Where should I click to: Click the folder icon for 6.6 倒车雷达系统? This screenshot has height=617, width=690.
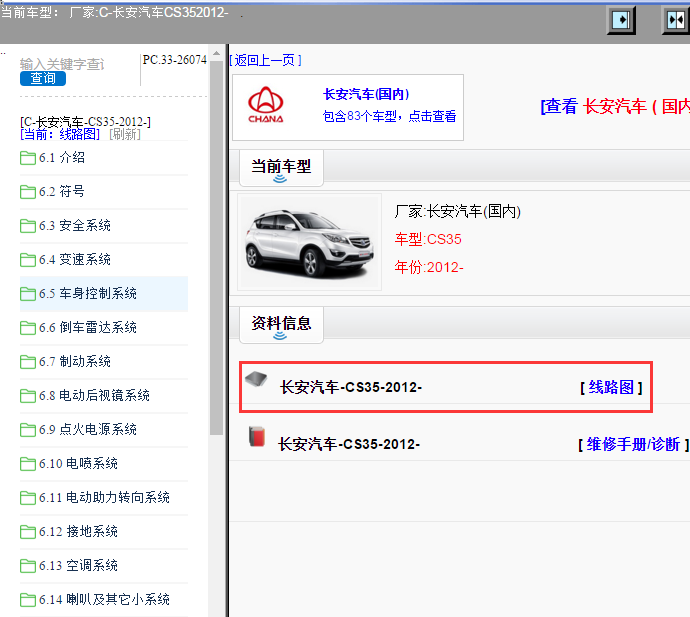click(x=28, y=327)
